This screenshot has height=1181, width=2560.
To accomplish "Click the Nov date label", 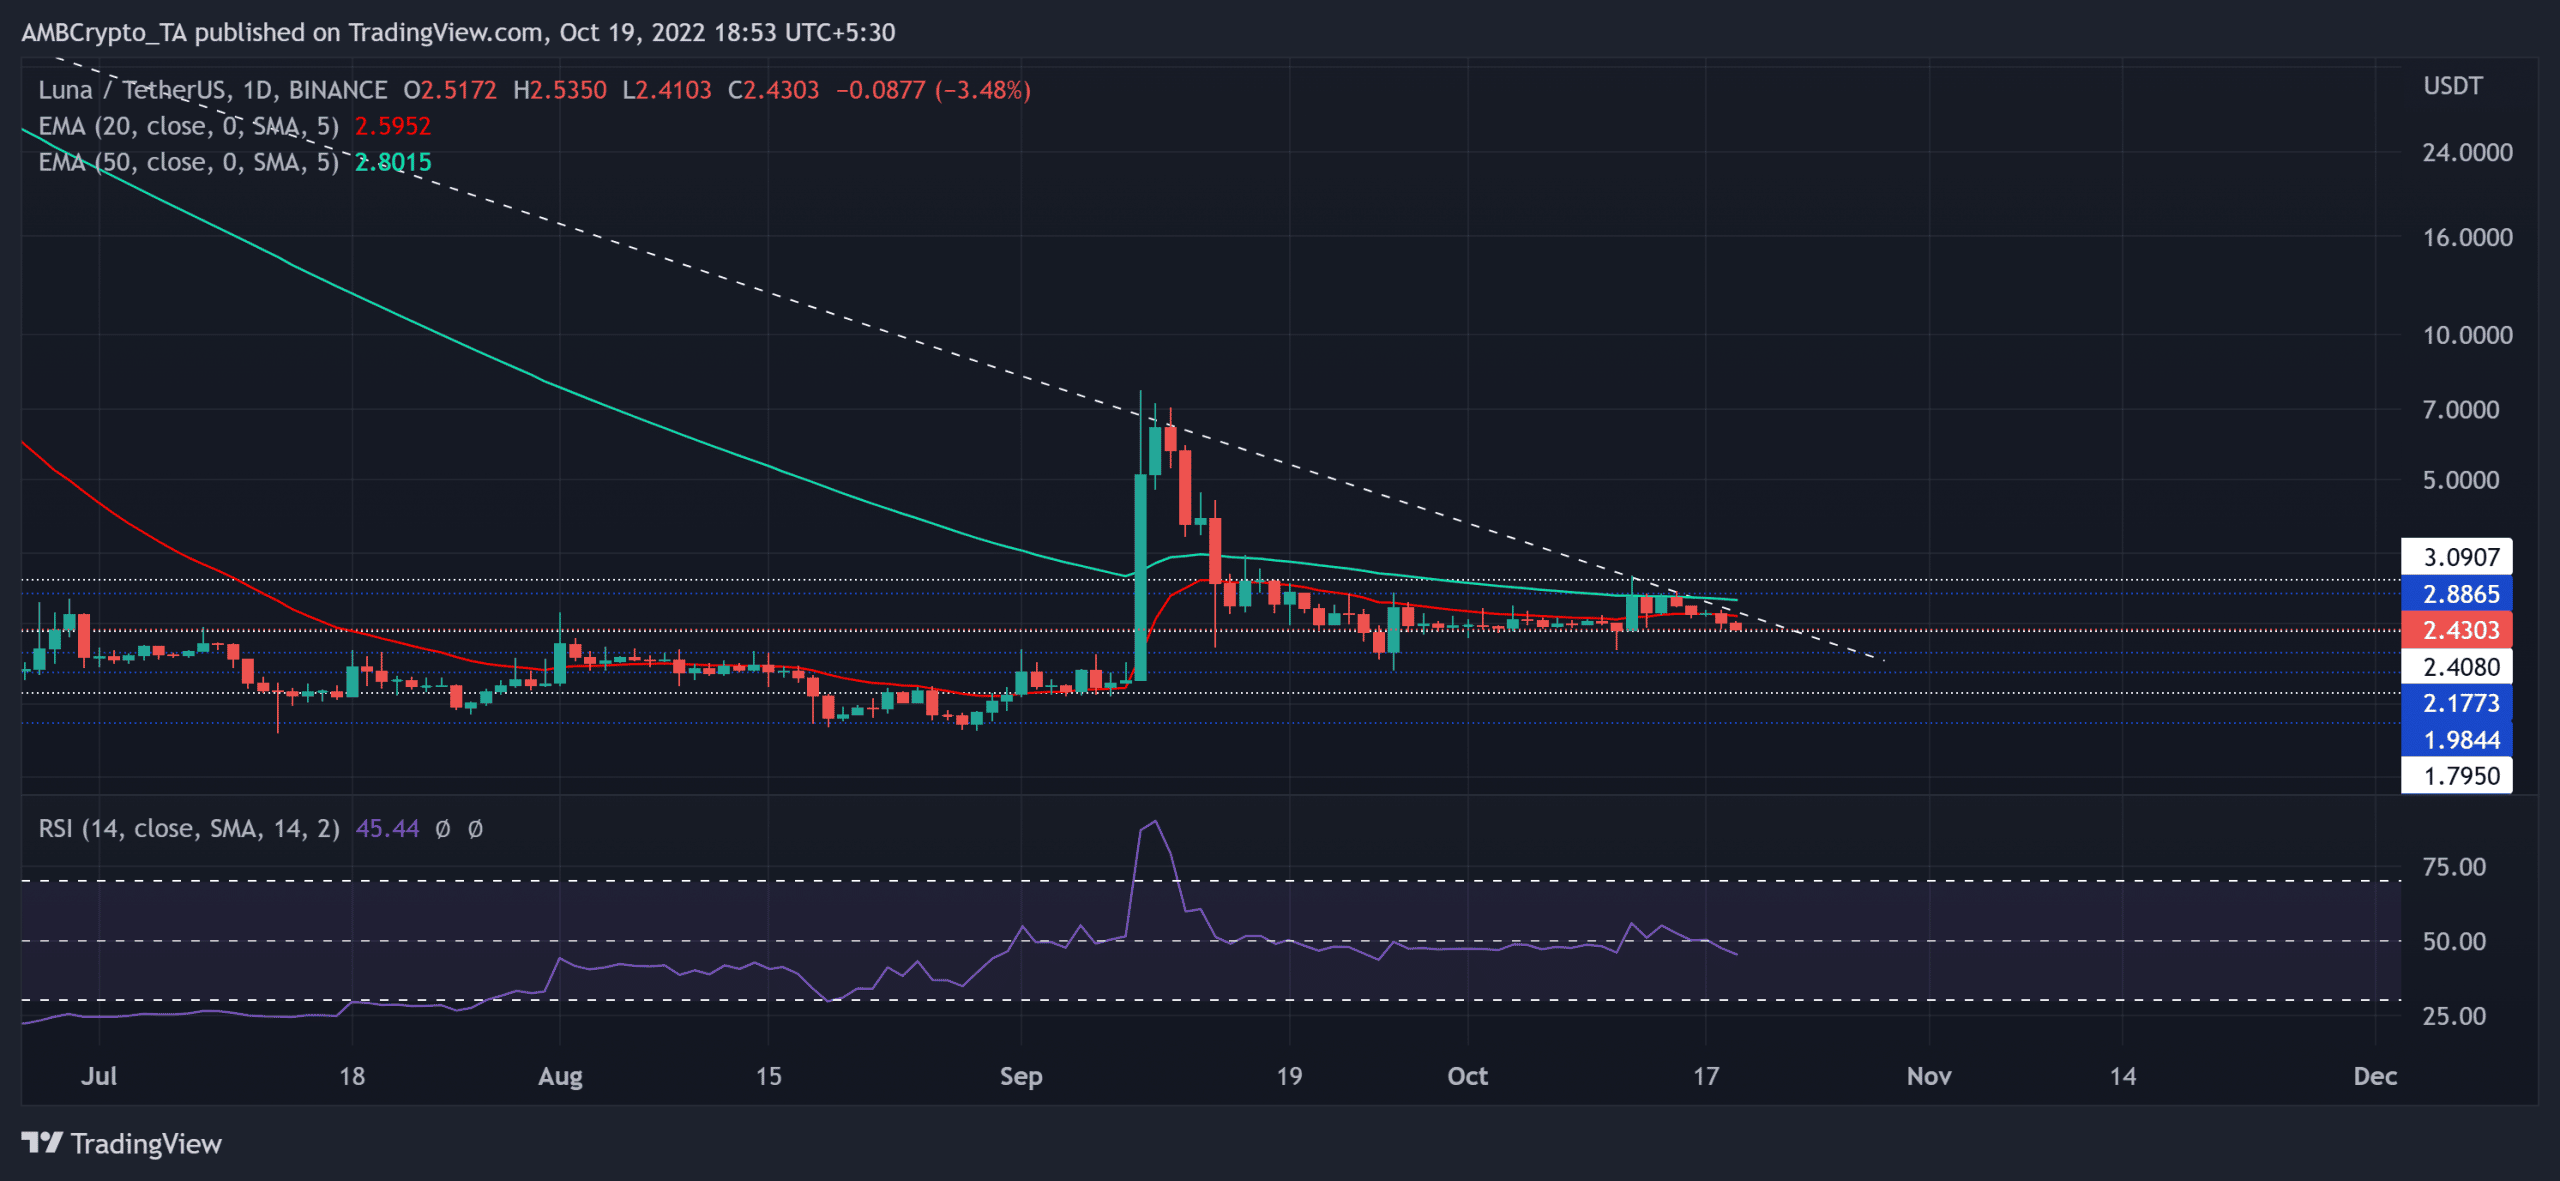I will 1929,1077.
